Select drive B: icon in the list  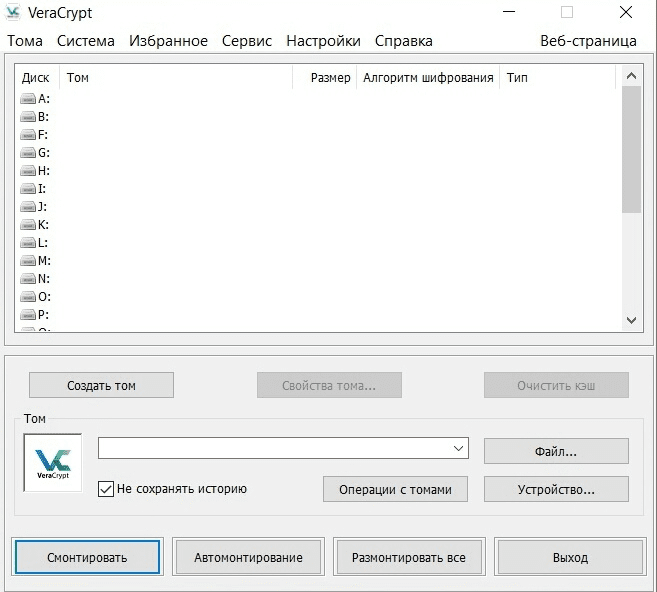[28, 117]
